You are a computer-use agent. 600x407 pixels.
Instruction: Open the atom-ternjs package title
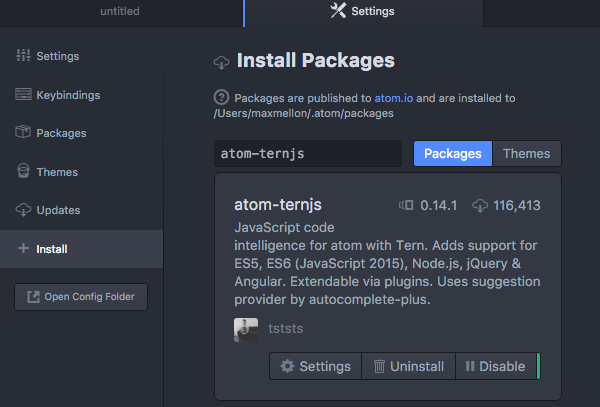pos(278,205)
